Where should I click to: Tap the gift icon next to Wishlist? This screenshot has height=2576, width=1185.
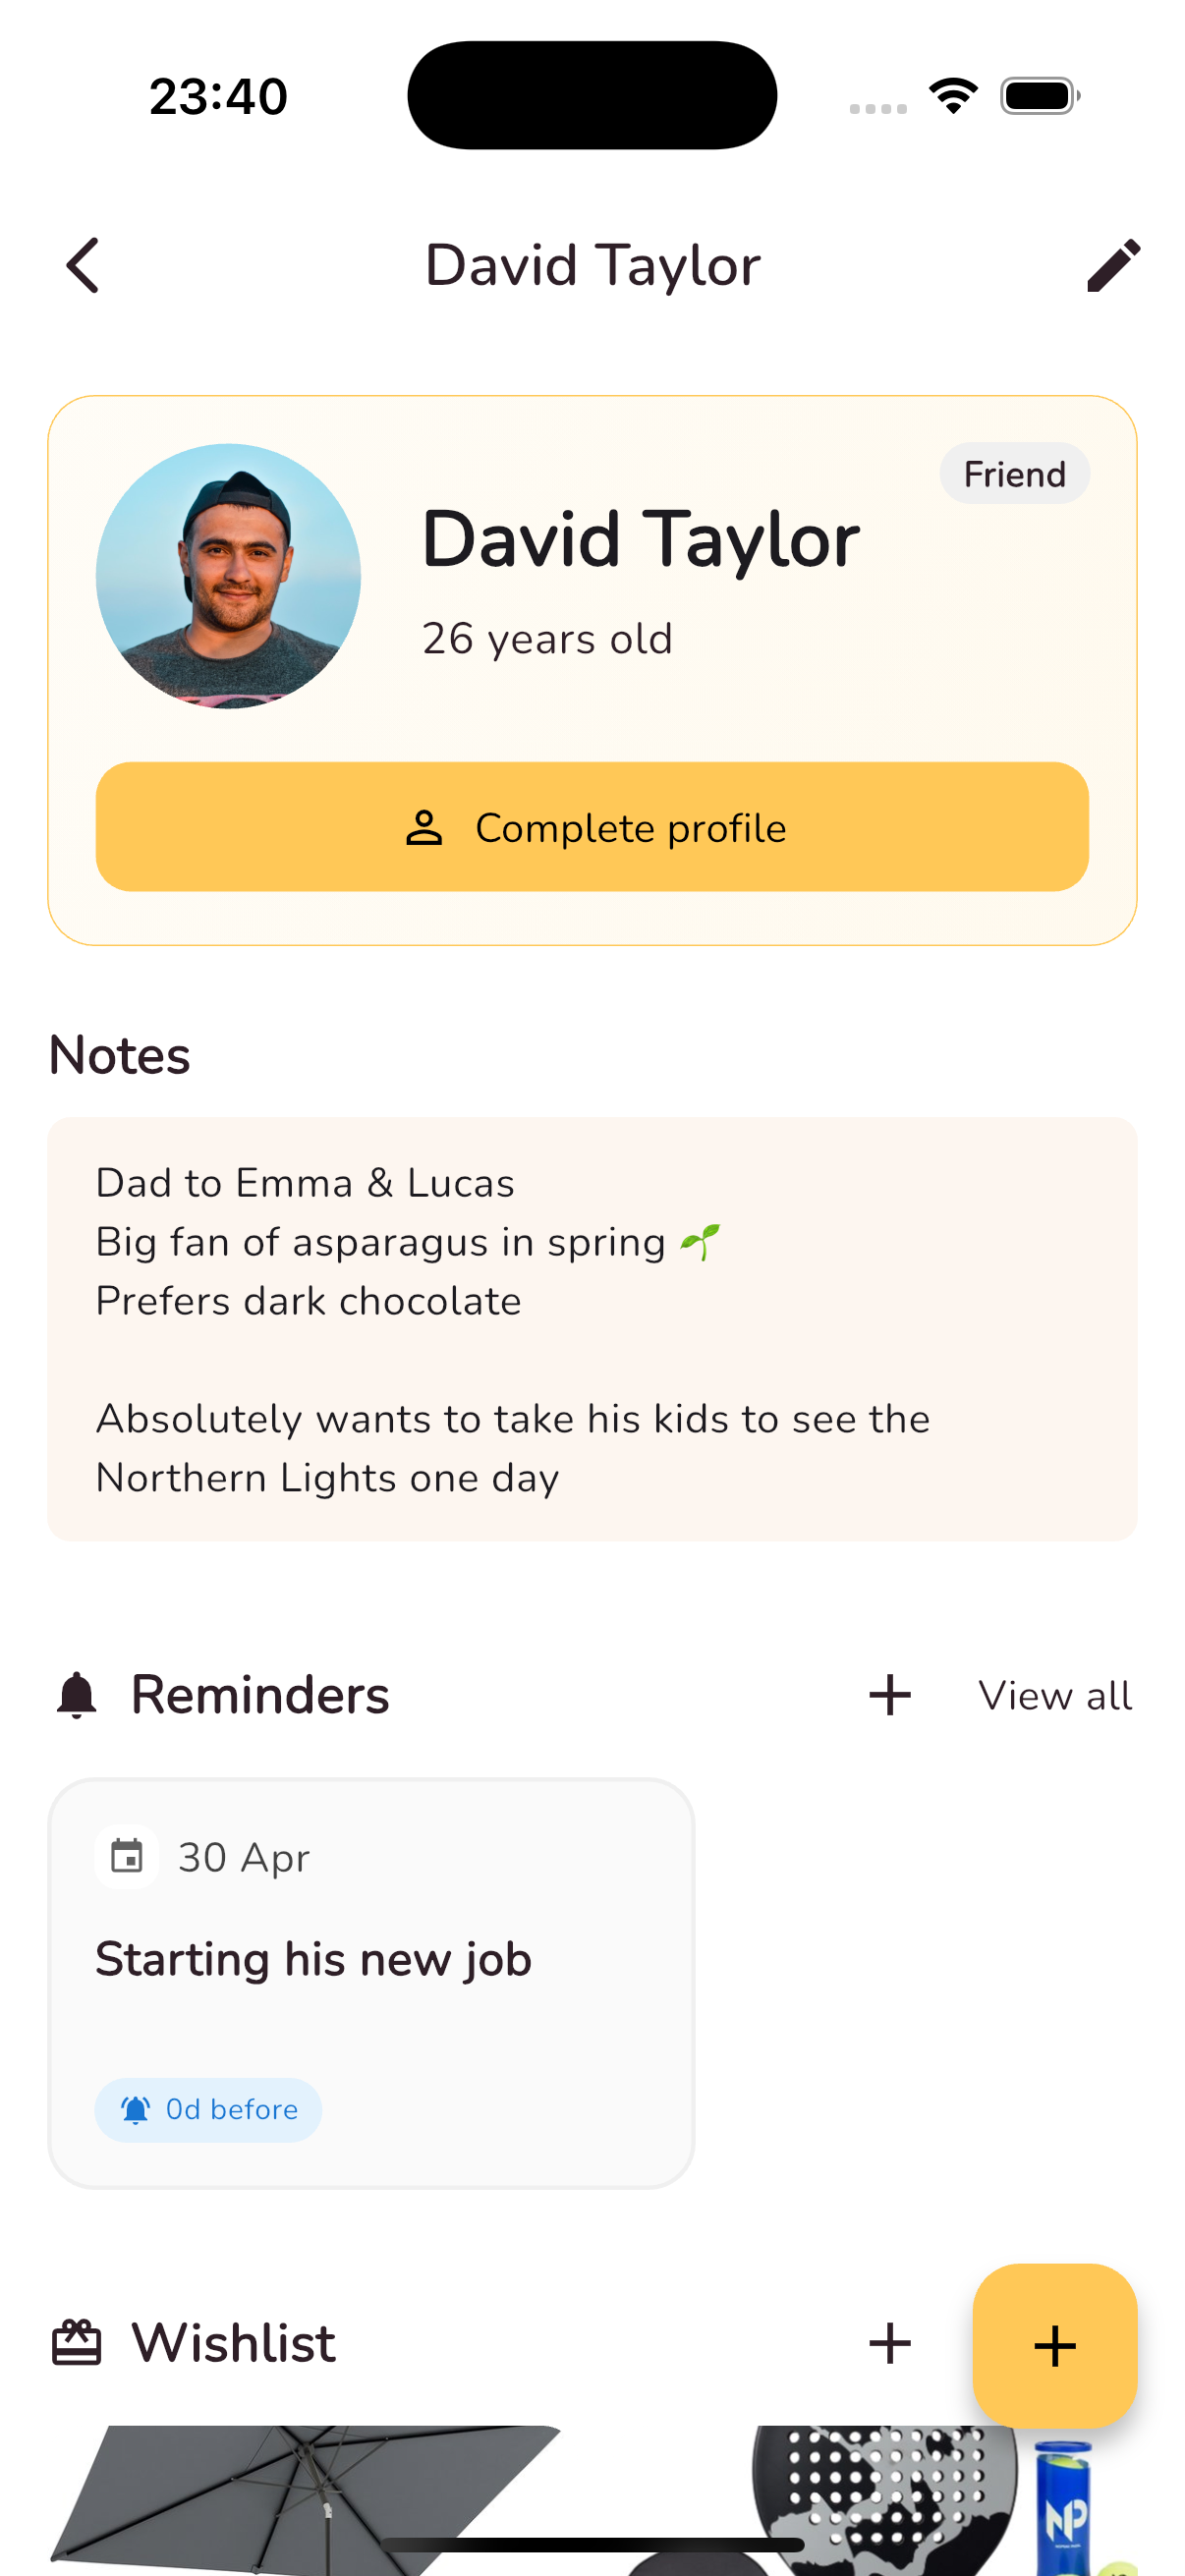(77, 2343)
